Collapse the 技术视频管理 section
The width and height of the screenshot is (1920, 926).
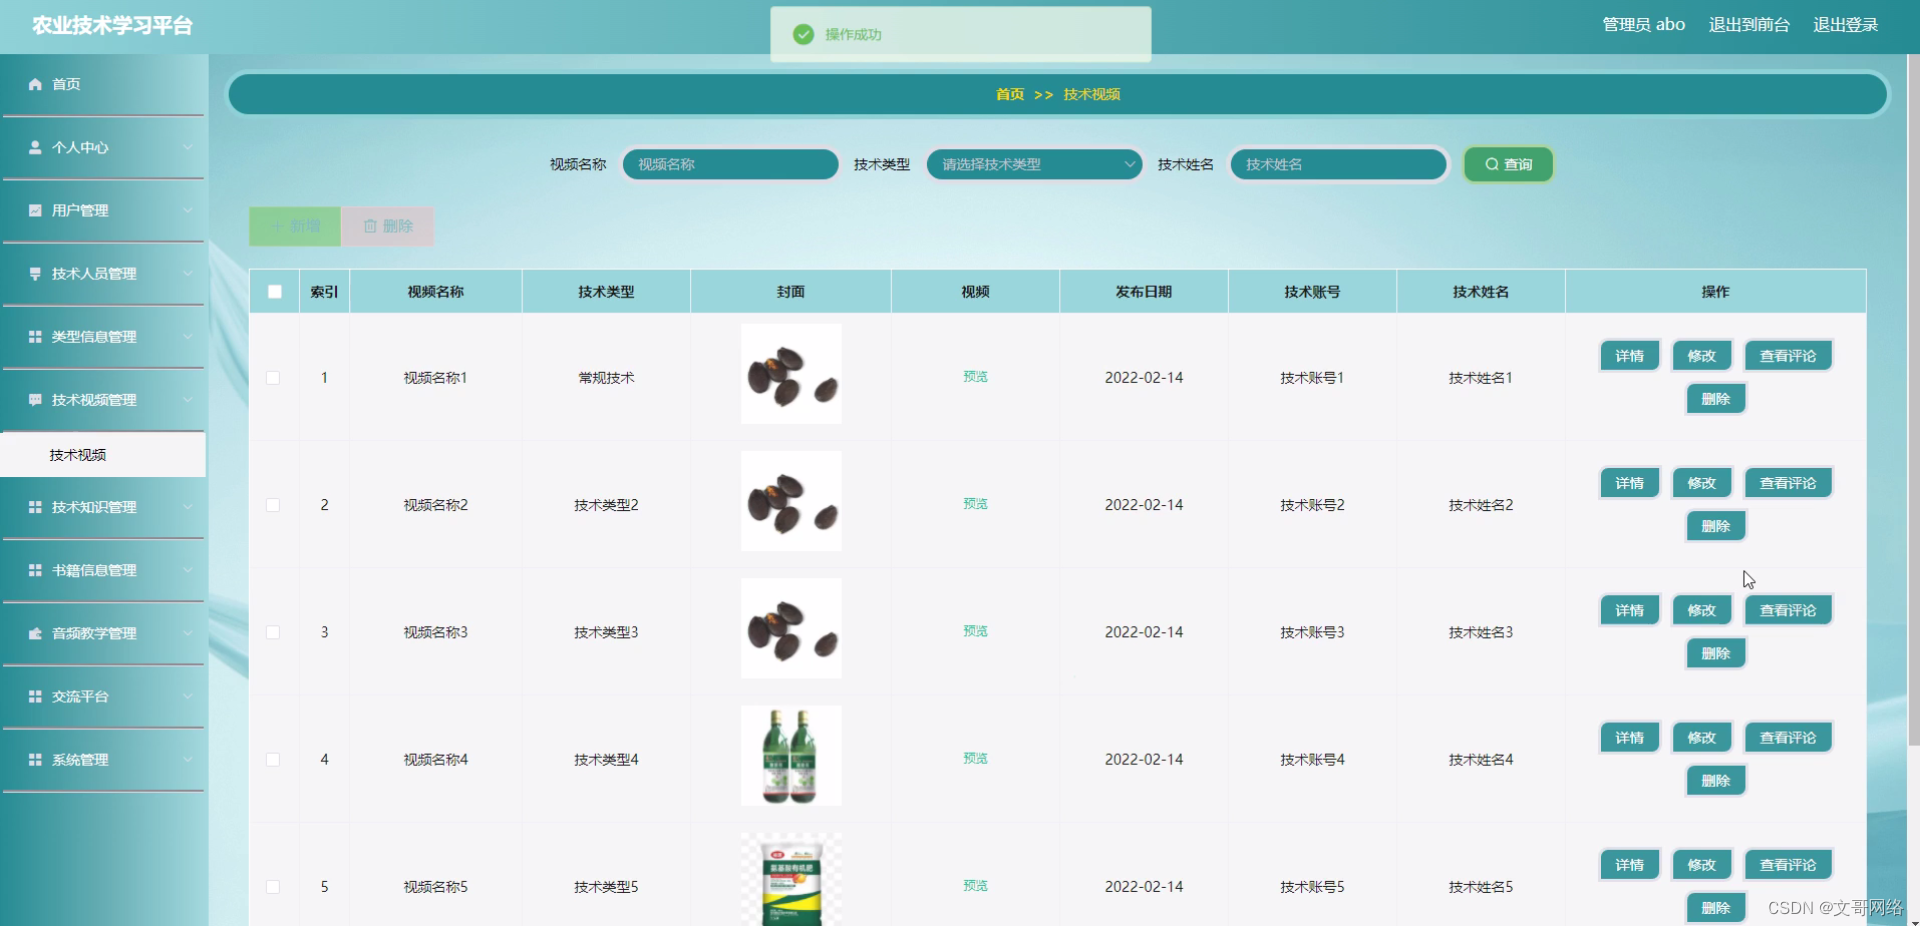point(188,400)
